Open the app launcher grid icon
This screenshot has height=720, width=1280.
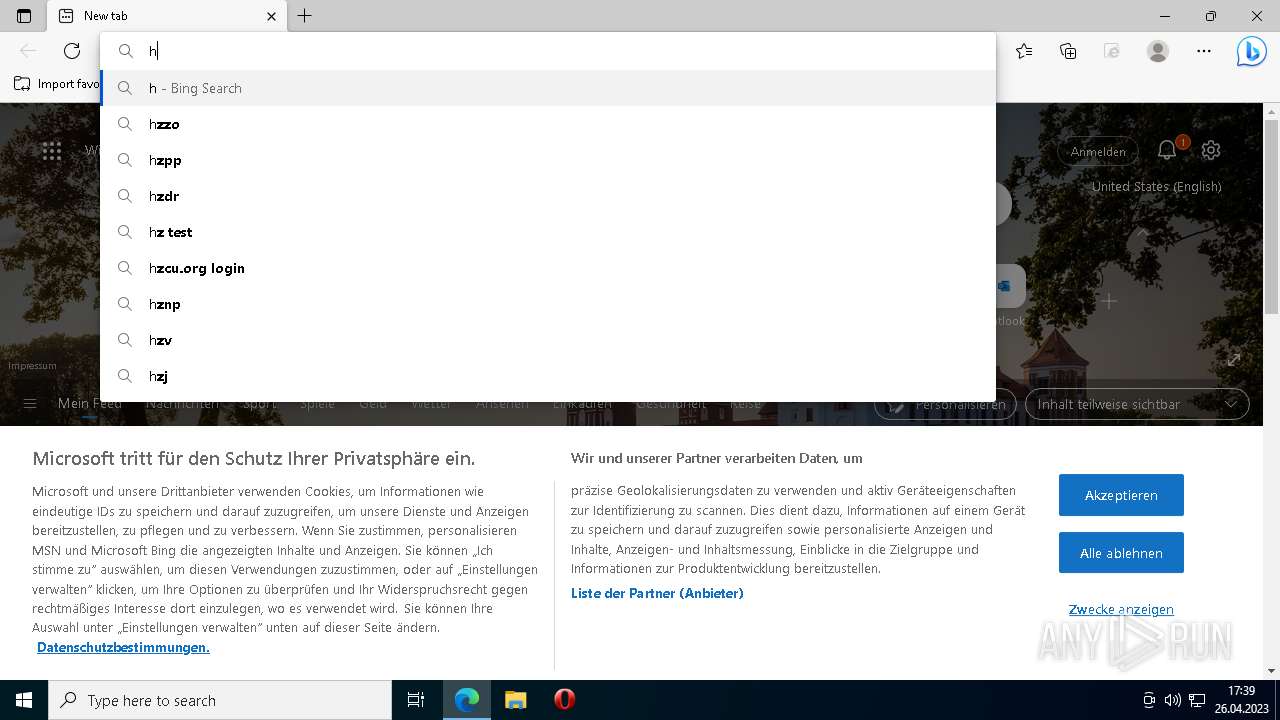tap(52, 151)
